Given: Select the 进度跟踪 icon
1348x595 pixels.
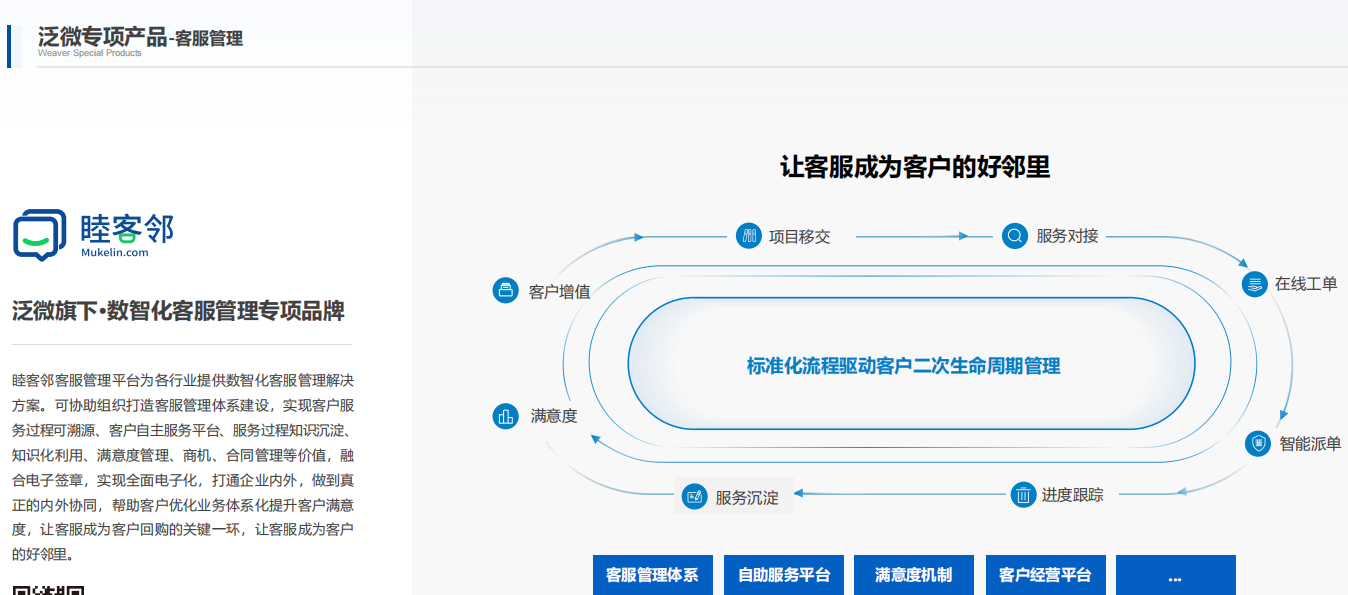Looking at the screenshot, I should click(x=1025, y=494).
